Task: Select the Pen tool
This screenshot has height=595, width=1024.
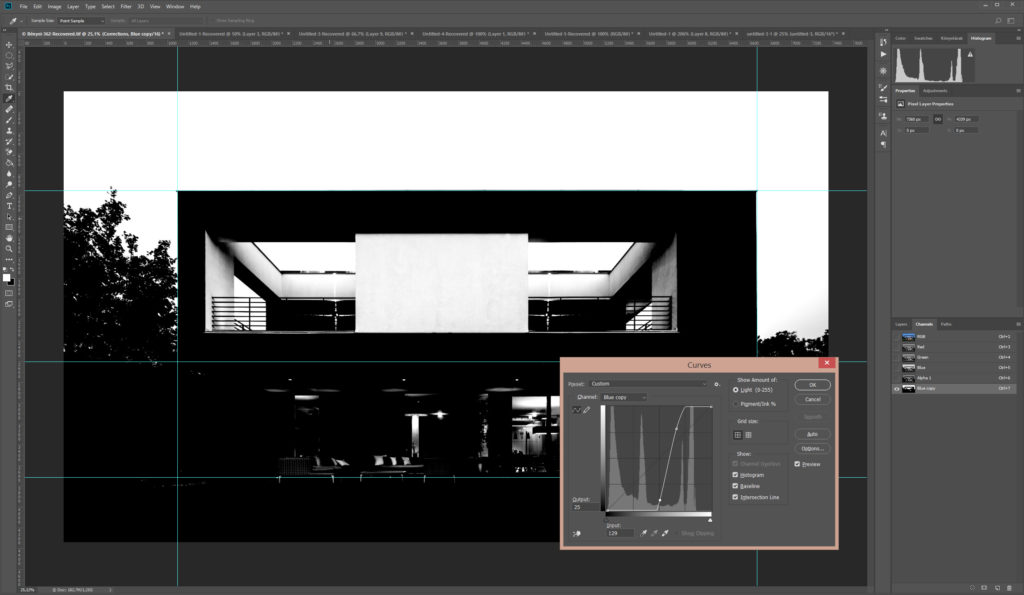Action: click(9, 195)
